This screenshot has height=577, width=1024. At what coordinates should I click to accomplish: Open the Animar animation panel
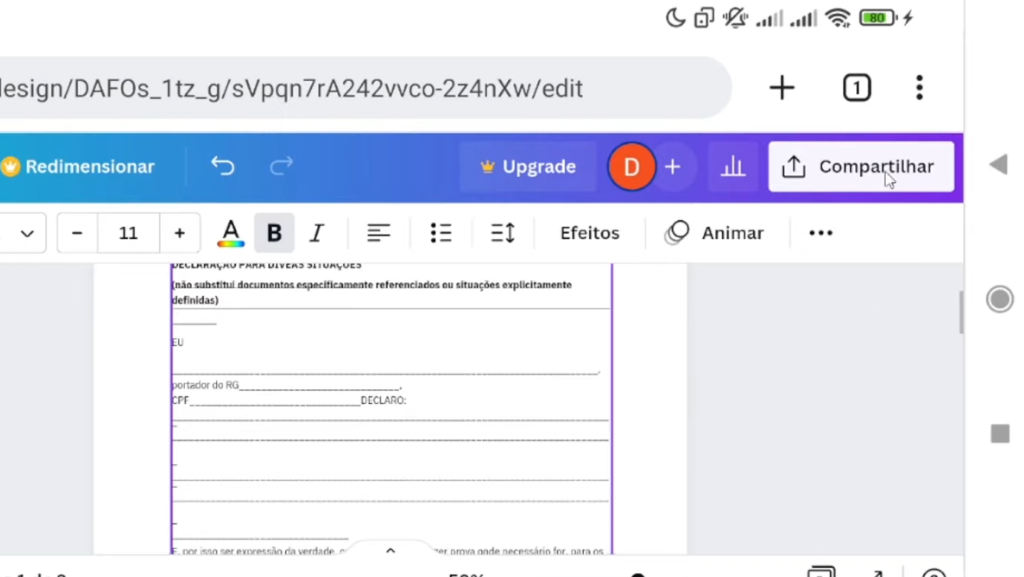(714, 233)
